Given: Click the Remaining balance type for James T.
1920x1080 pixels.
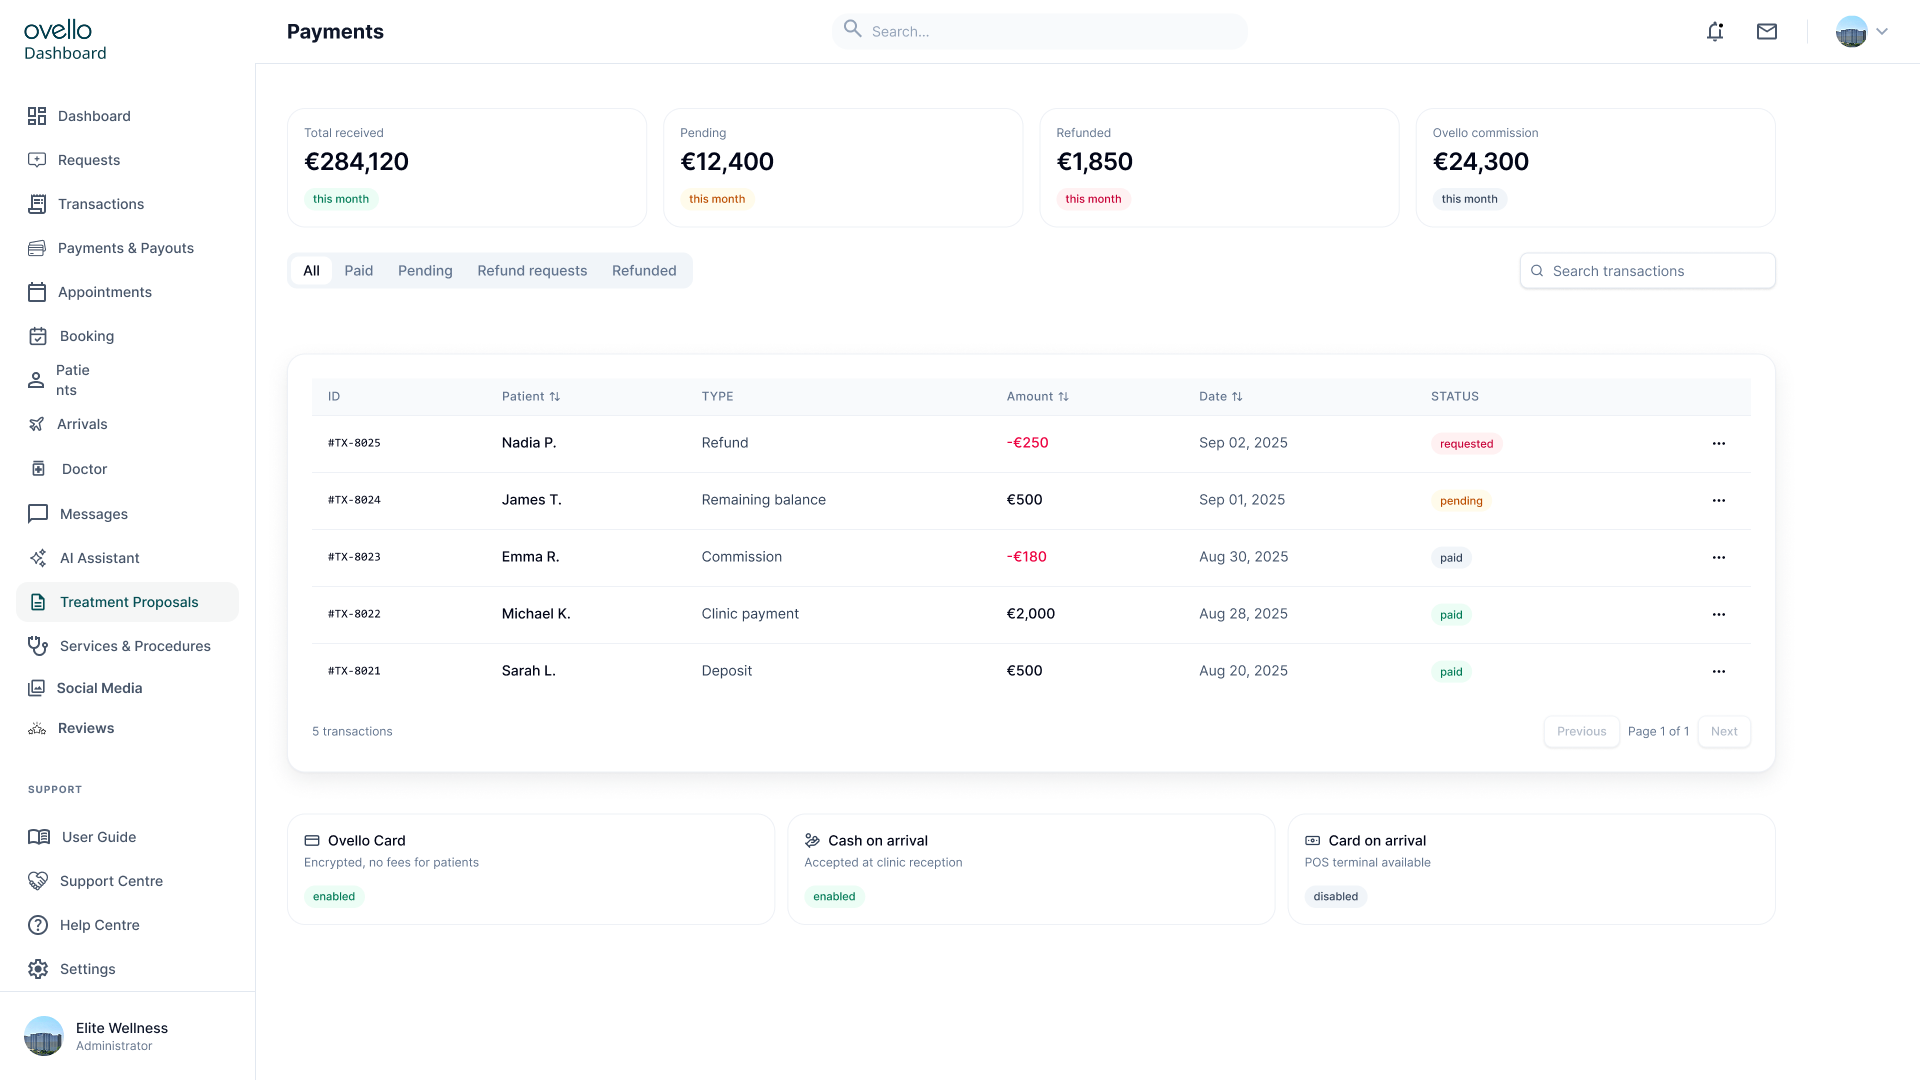Looking at the screenshot, I should (x=763, y=500).
